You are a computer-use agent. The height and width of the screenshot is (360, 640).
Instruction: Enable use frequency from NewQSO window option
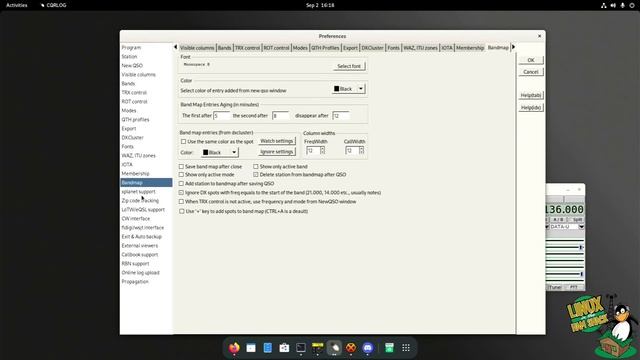coord(181,202)
